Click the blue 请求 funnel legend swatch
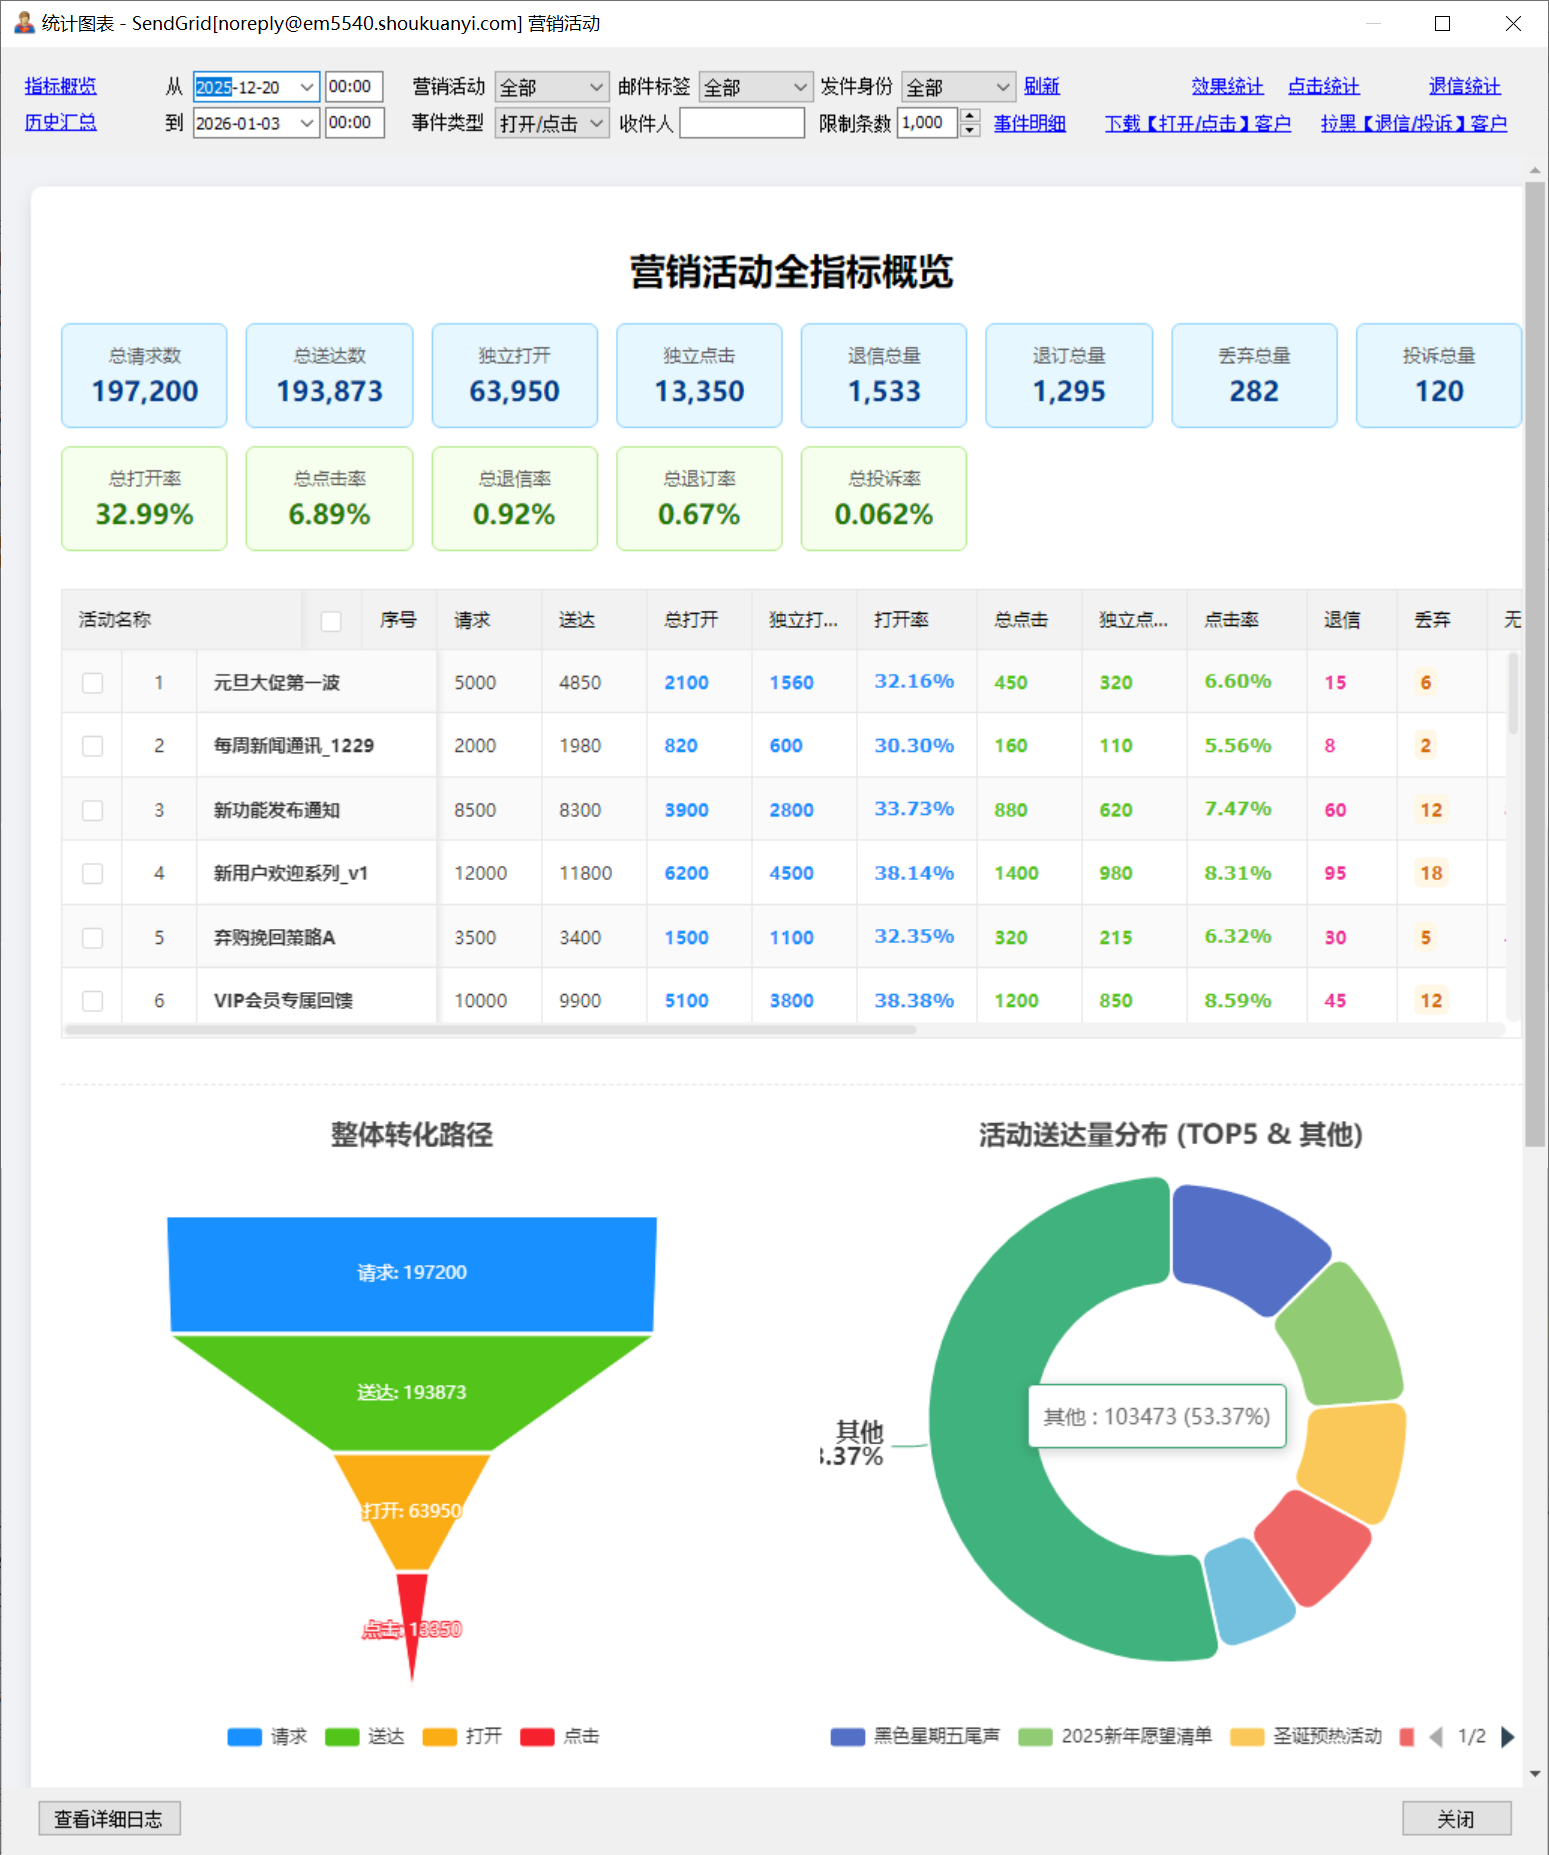Viewport: 1549px width, 1855px height. [244, 1737]
